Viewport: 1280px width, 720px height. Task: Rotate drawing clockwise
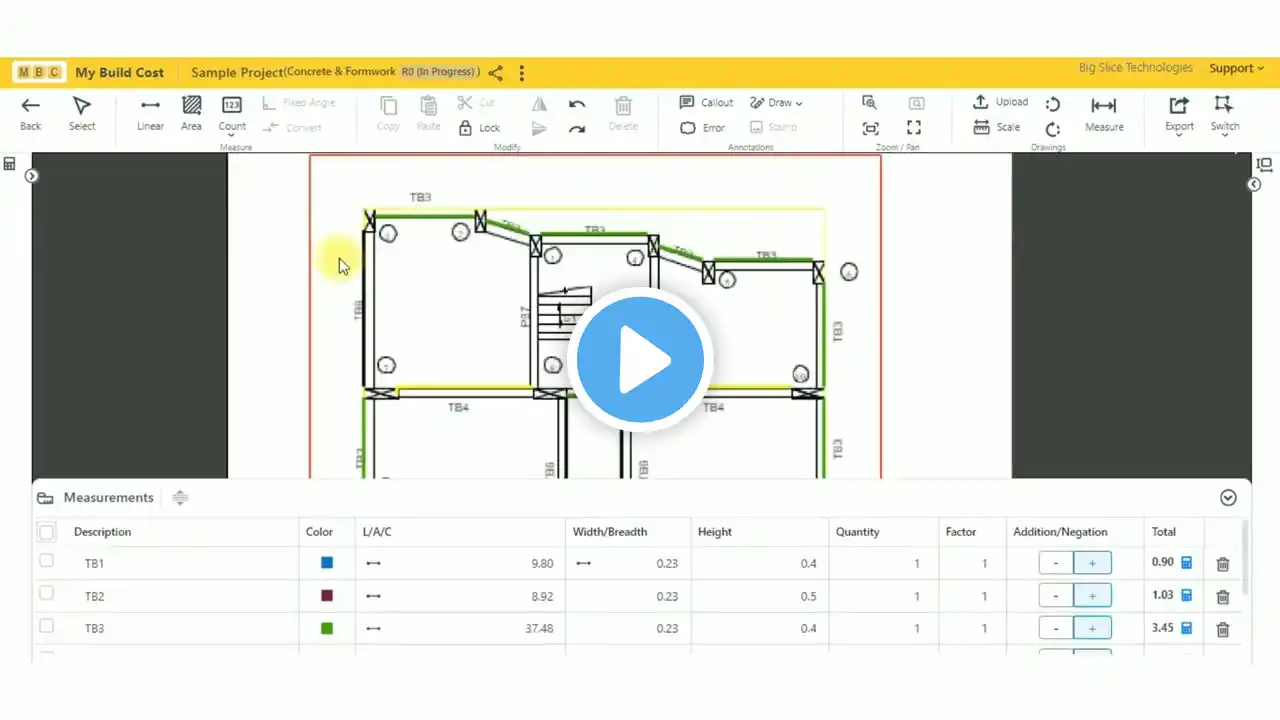tap(1053, 129)
